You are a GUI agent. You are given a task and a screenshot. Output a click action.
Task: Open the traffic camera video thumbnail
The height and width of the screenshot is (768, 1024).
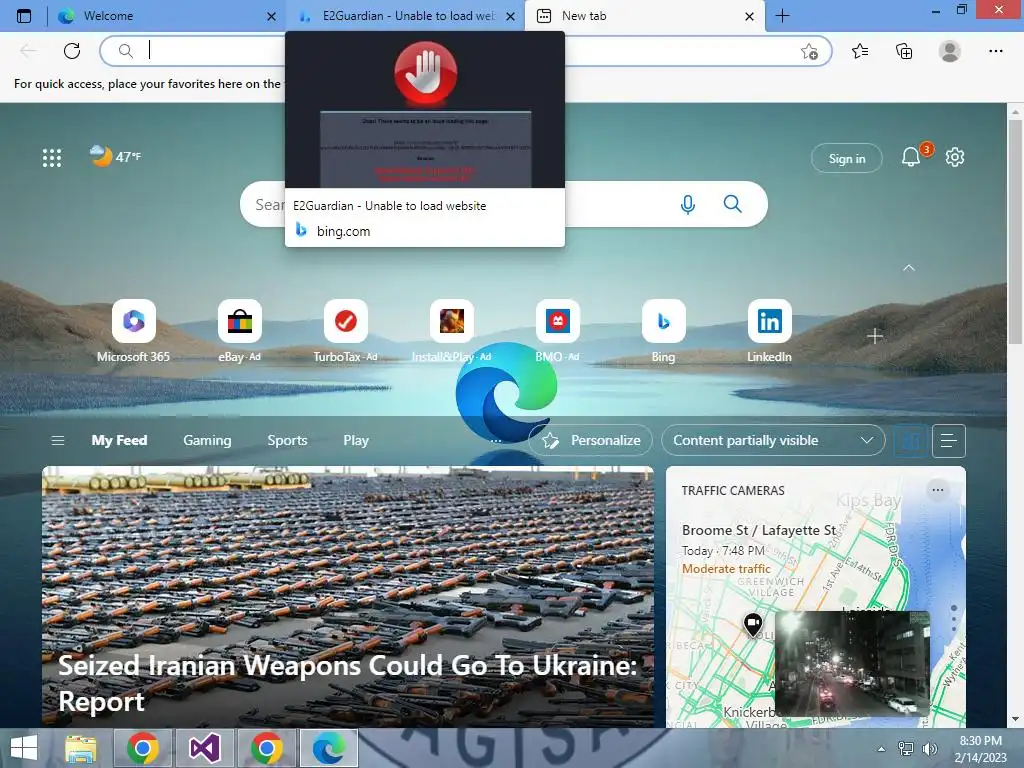pyautogui.click(x=852, y=663)
